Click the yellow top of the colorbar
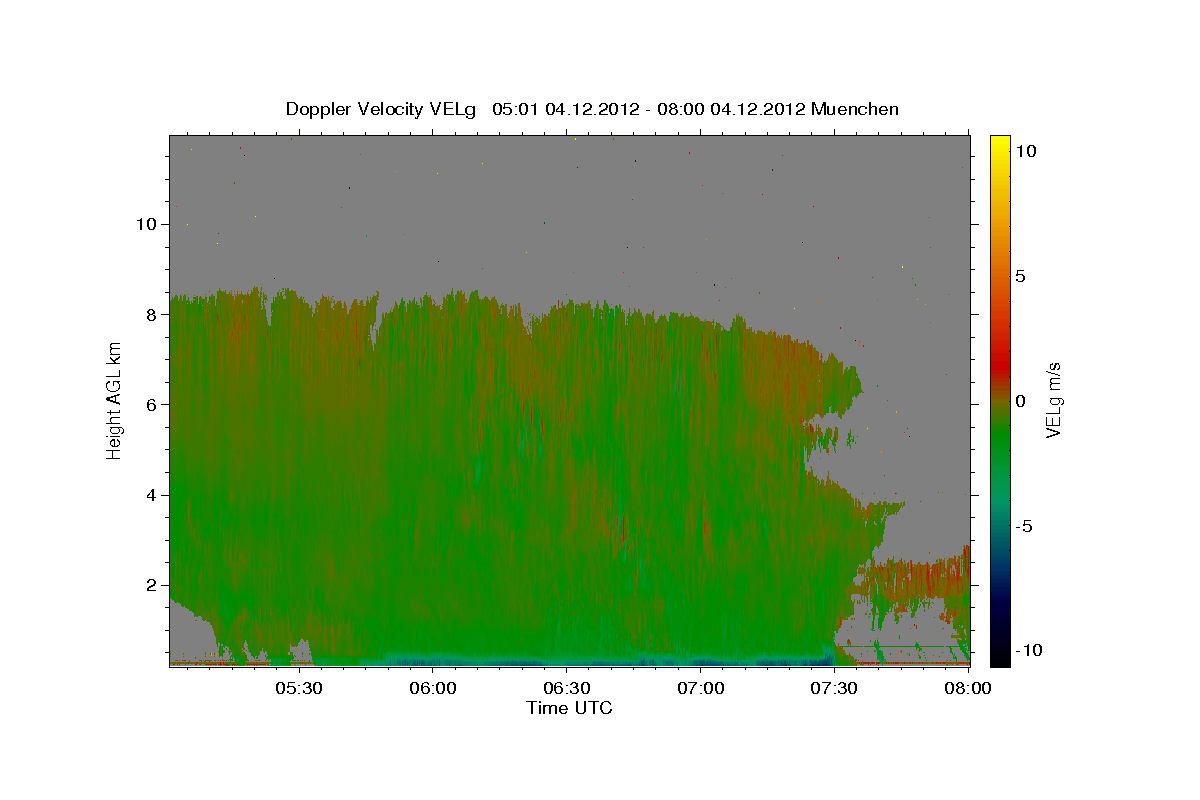 (1000, 145)
